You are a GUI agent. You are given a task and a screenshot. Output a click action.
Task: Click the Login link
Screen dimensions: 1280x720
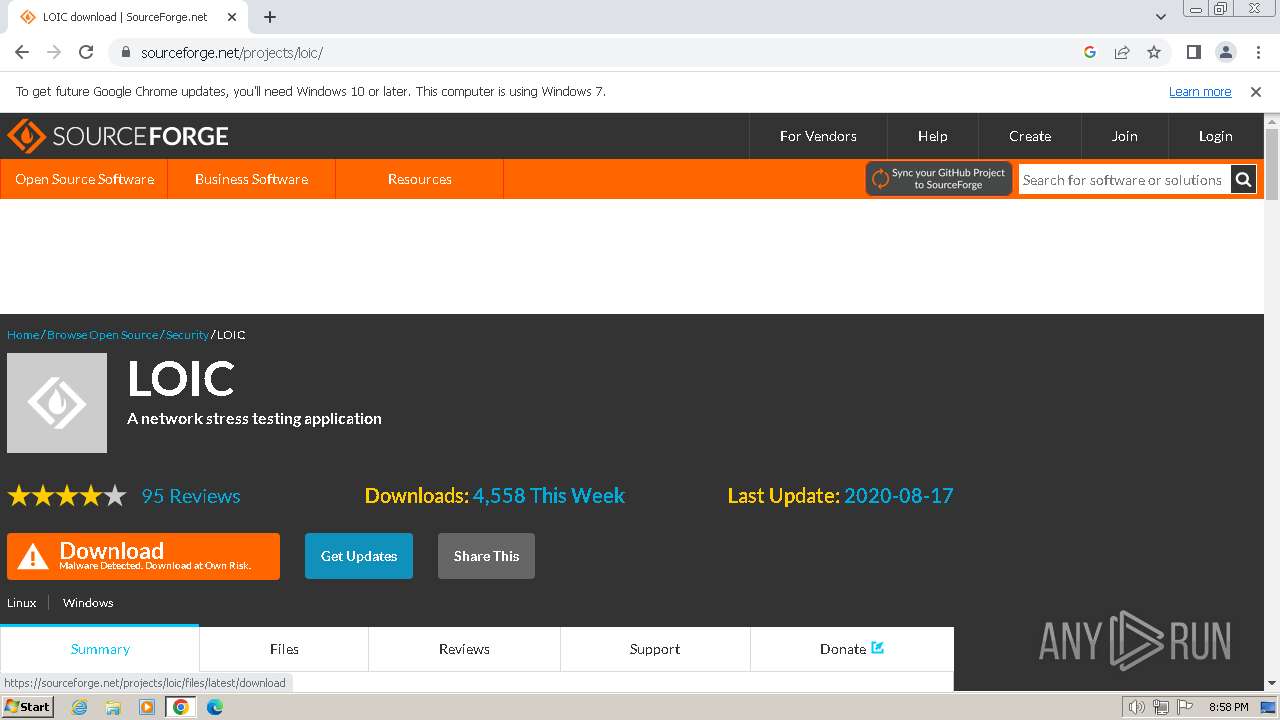[x=1215, y=136]
